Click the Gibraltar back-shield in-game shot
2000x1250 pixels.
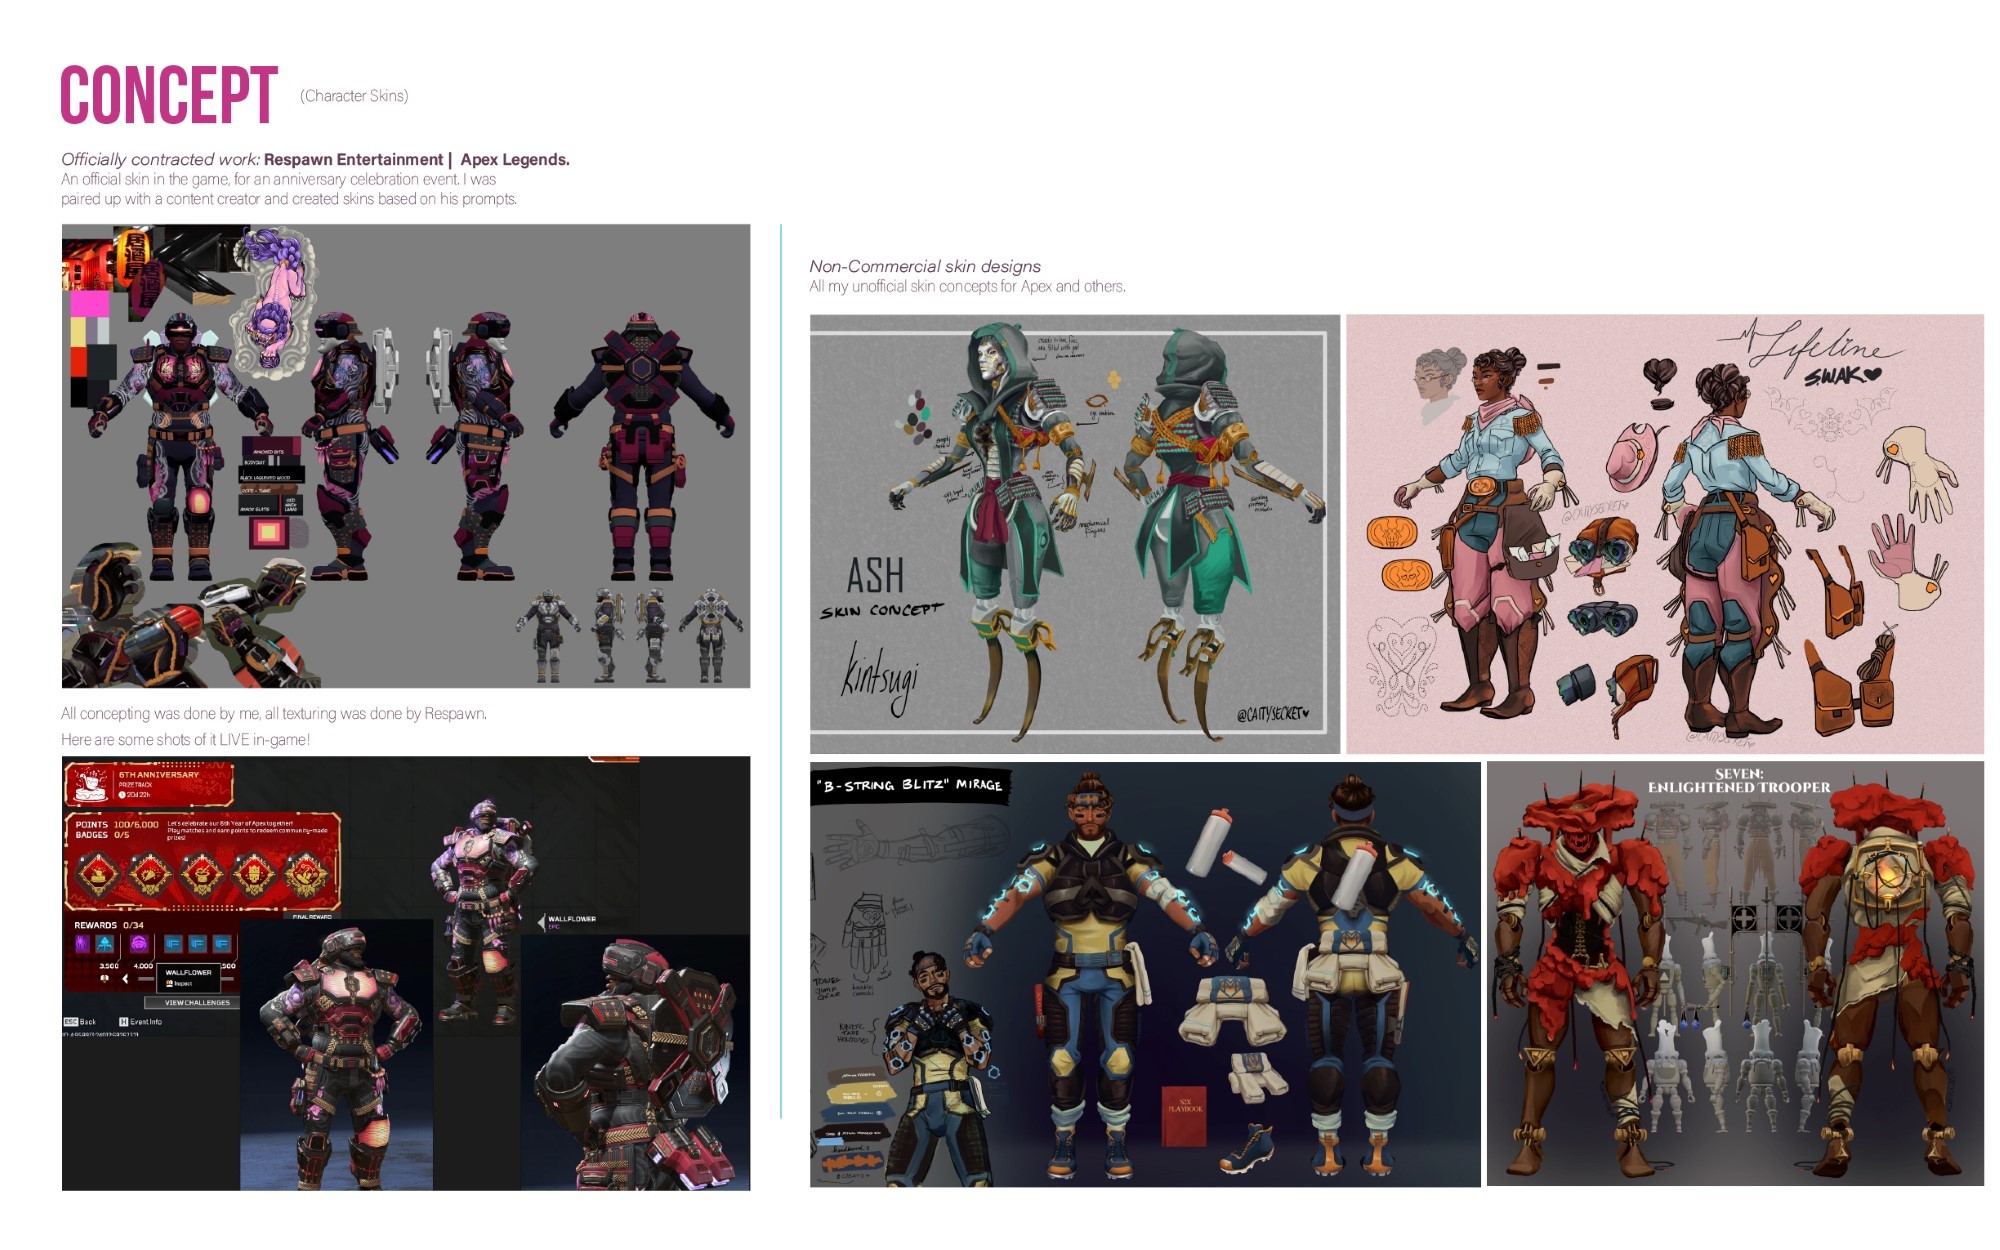(x=636, y=1062)
